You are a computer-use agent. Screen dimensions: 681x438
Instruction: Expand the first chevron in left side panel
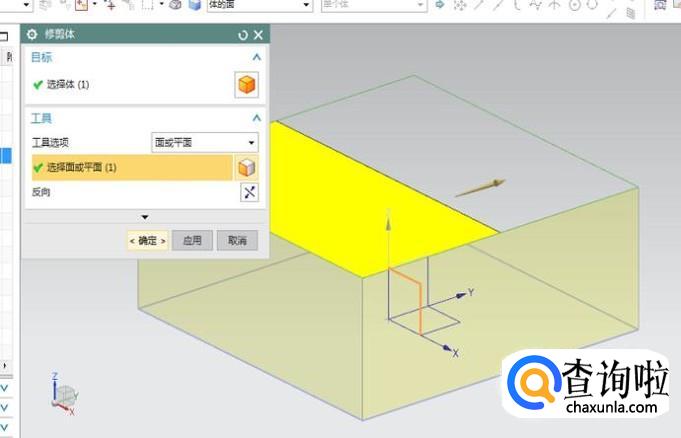(x=4, y=388)
